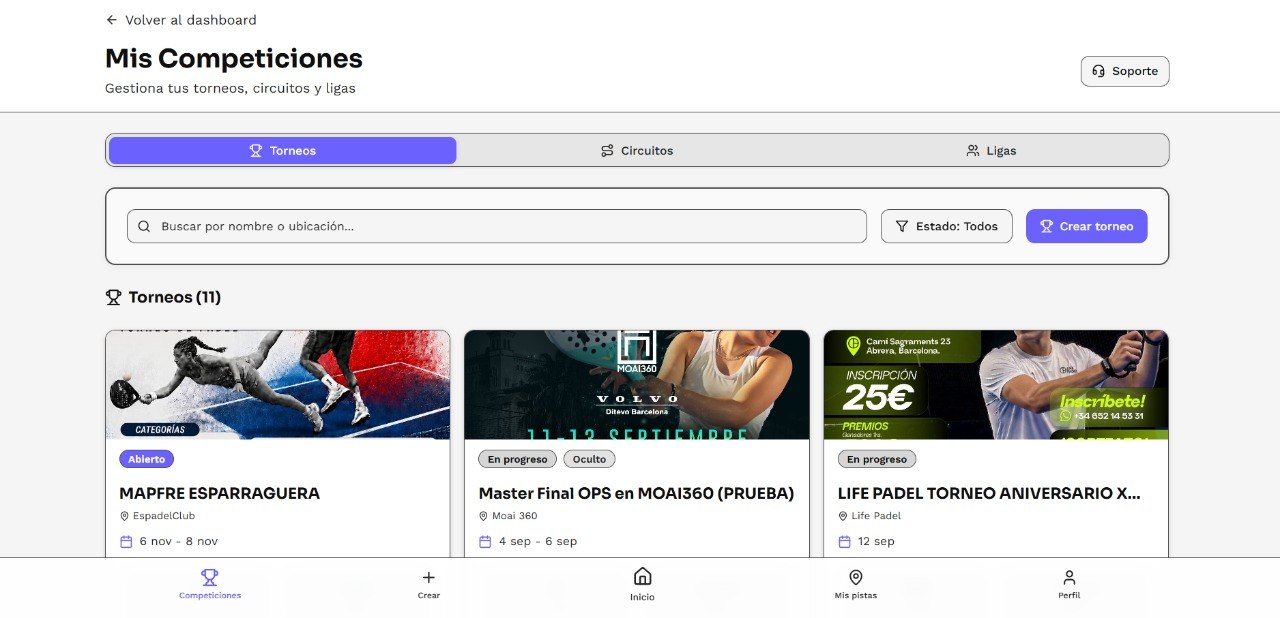The height and width of the screenshot is (618, 1280).
Task: Open the MAPFRE ESPARRAGUERA tournament banner image
Action: click(x=278, y=385)
